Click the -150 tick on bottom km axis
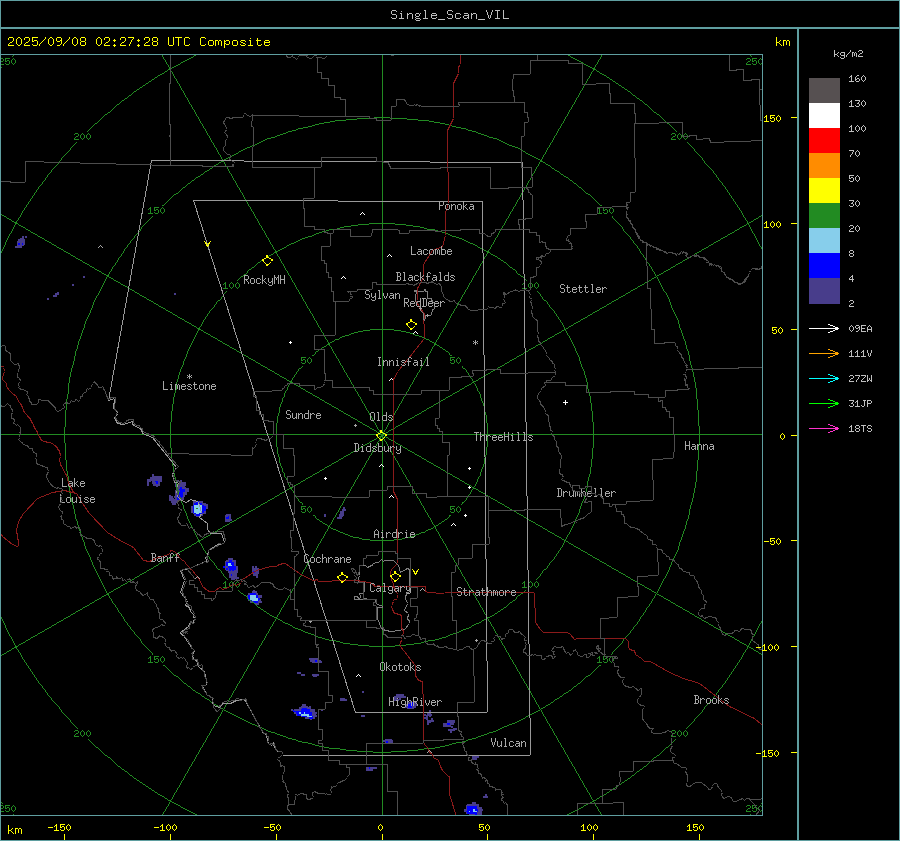This screenshot has width=900, height=841. tap(59, 827)
